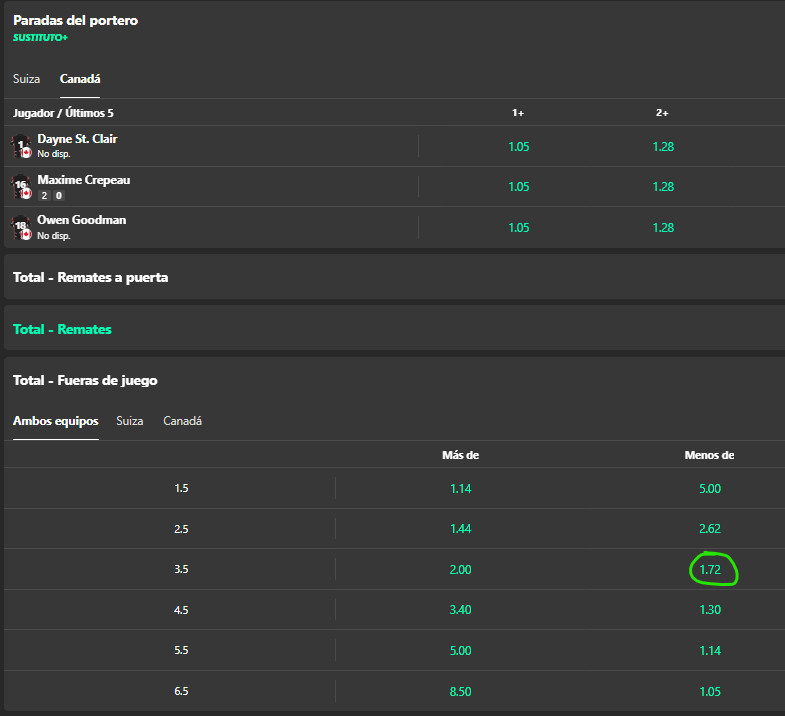785x716 pixels.
Task: Select the Canadá tab under Paradas del portero
Action: point(80,79)
